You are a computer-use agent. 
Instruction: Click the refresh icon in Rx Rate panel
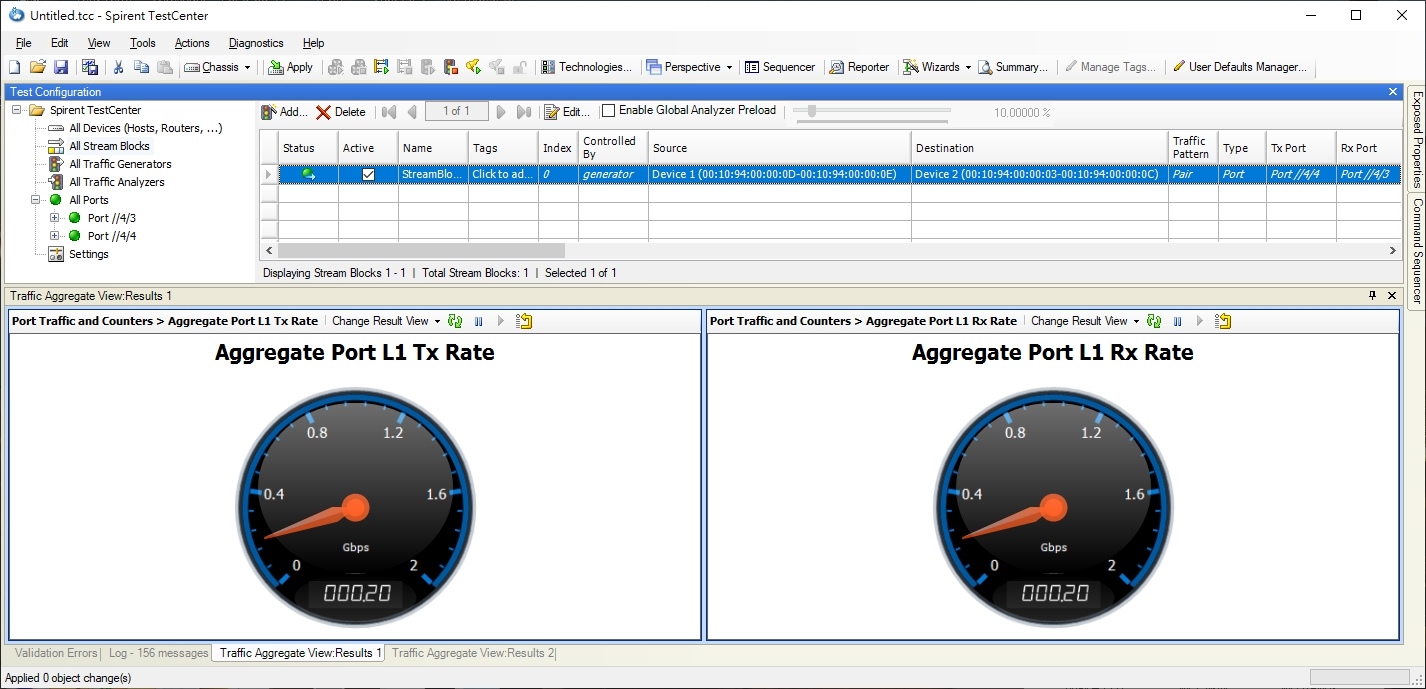(x=1154, y=321)
